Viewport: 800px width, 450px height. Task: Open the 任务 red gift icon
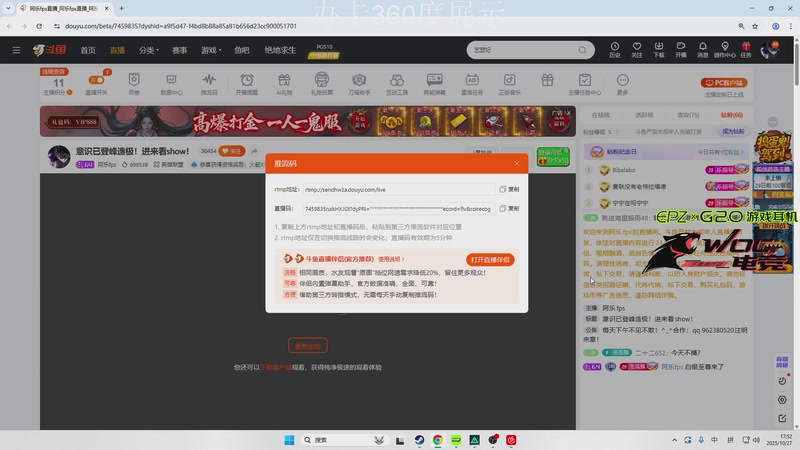pos(746,49)
